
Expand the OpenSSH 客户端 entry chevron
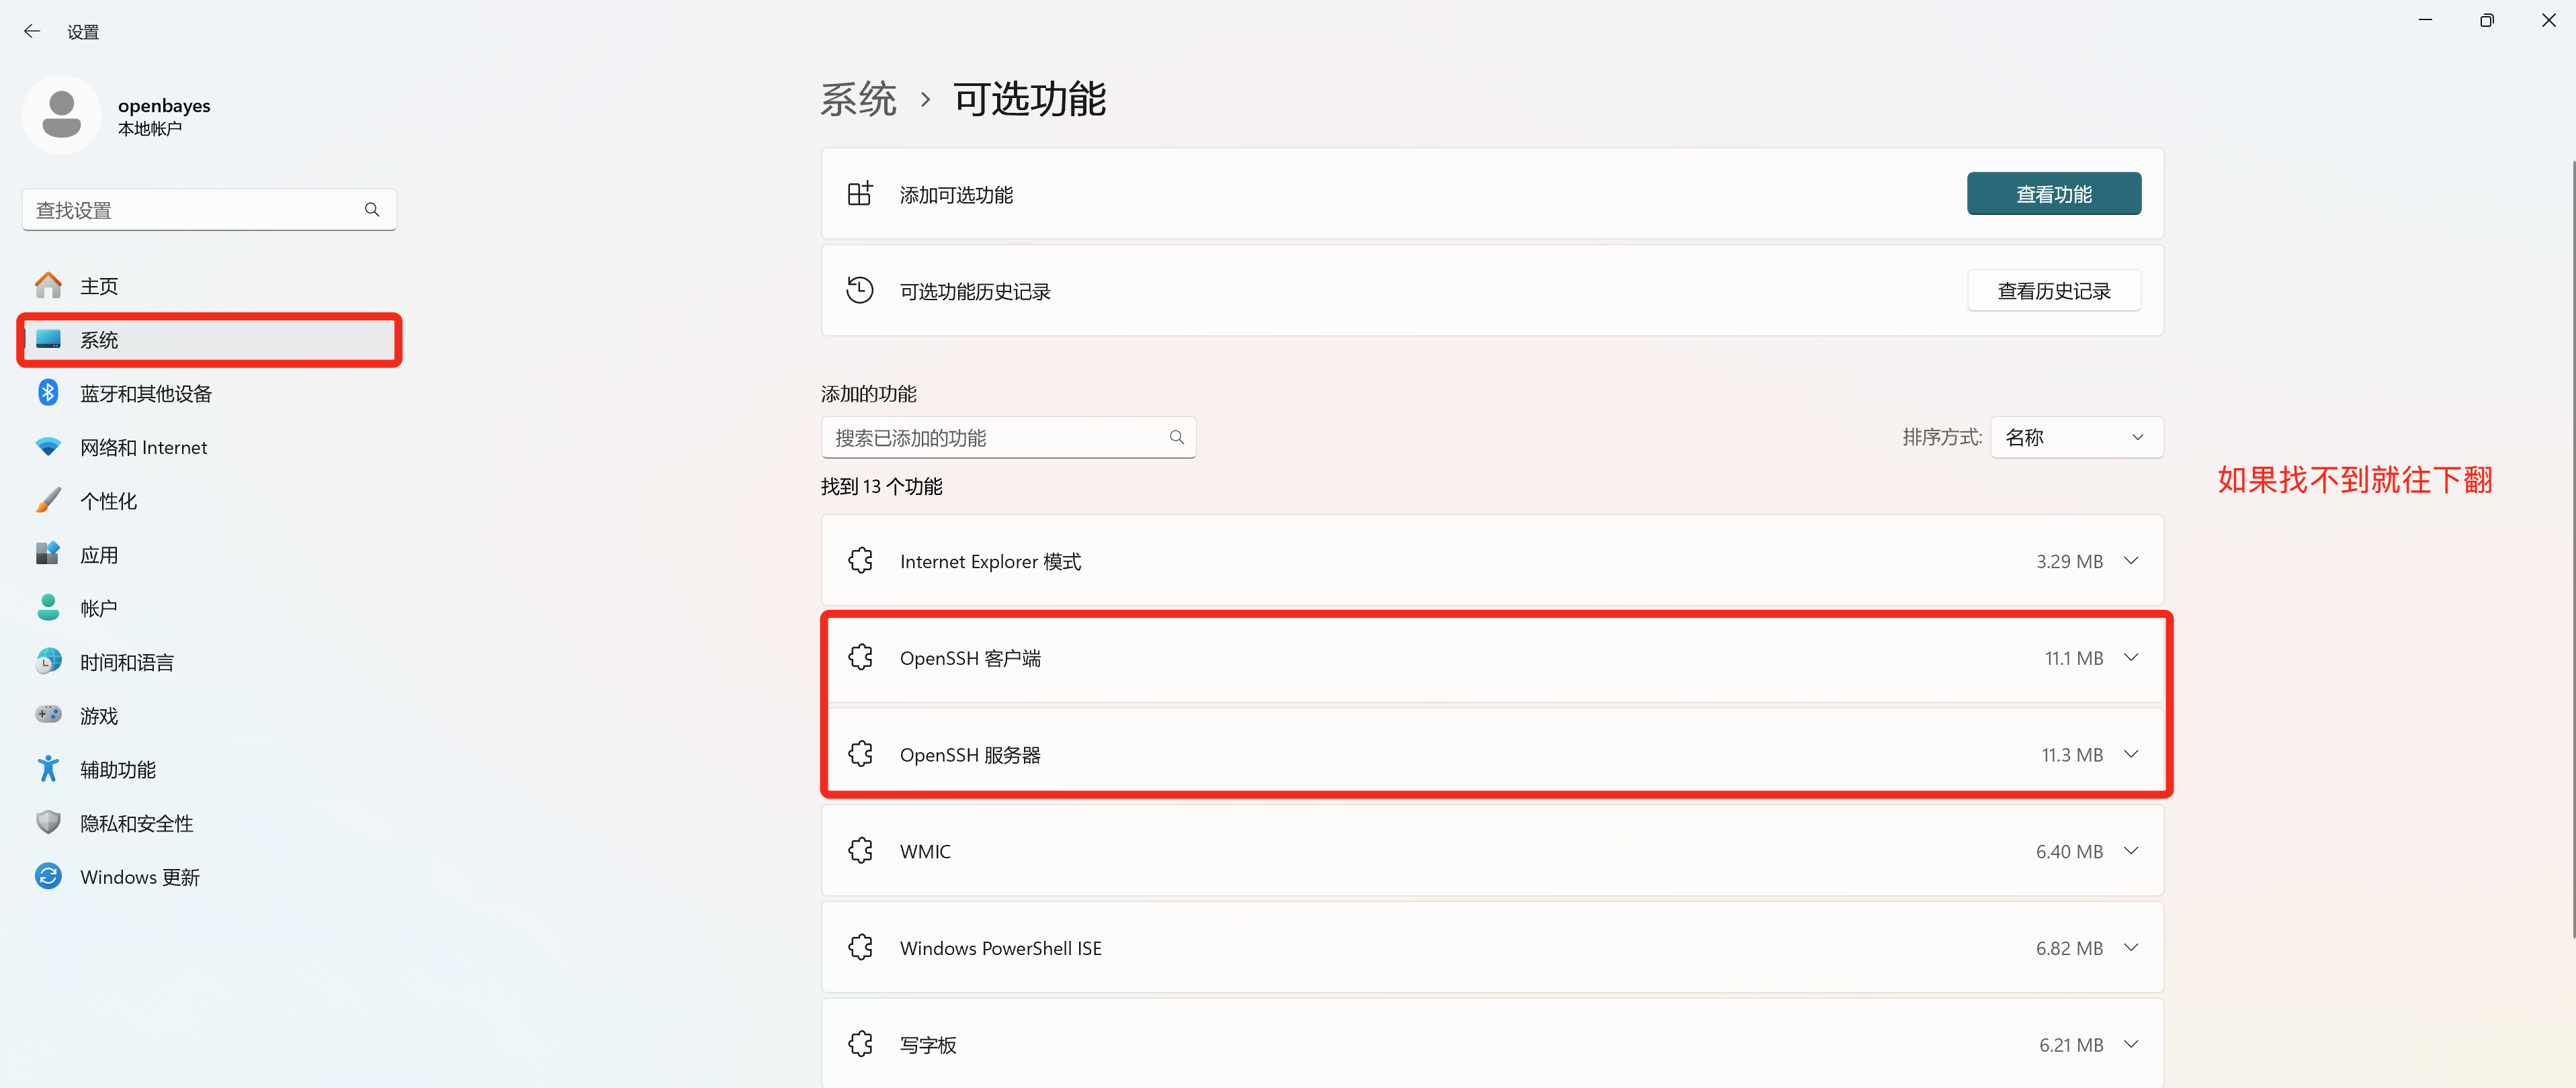pos(2131,658)
